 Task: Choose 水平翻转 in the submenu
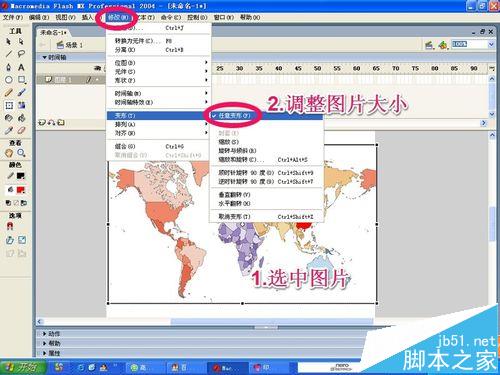coord(266,203)
